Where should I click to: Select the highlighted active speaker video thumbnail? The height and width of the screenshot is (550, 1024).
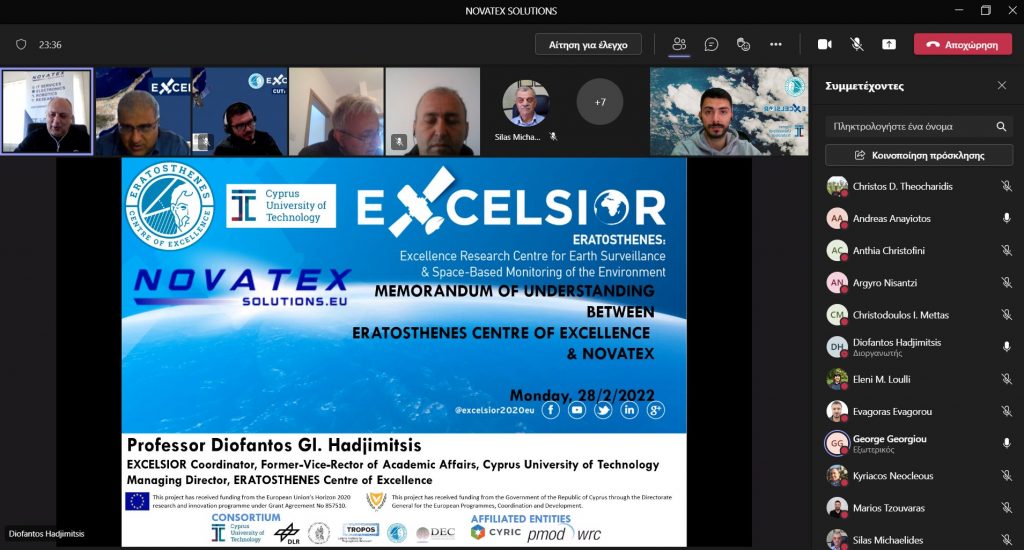click(46, 112)
